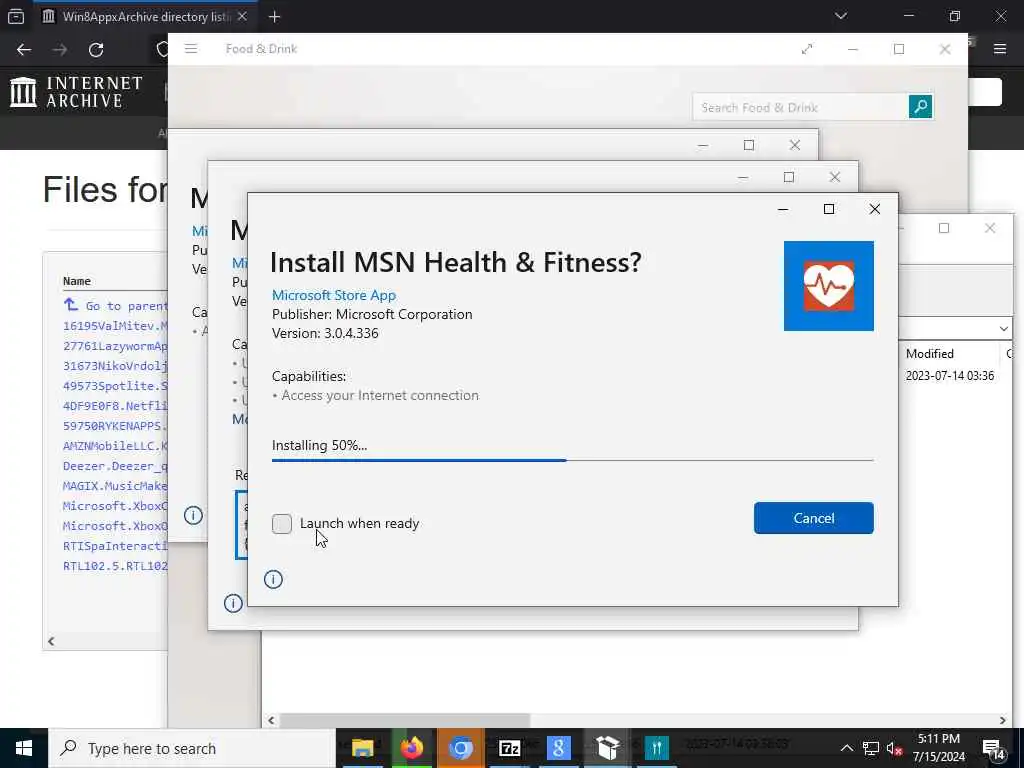Viewport: 1024px width, 768px height.
Task: Click the info icon in the middle installer window
Action: (233, 603)
